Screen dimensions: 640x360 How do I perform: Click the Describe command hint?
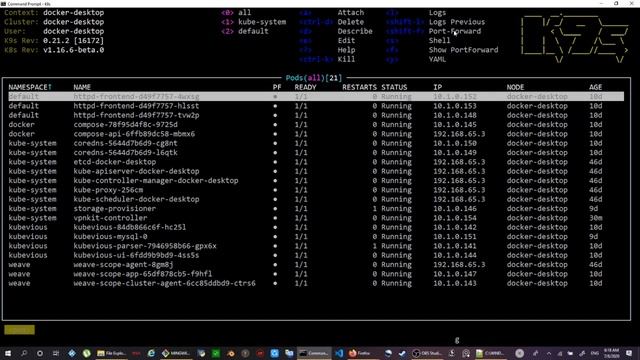(x=355, y=31)
